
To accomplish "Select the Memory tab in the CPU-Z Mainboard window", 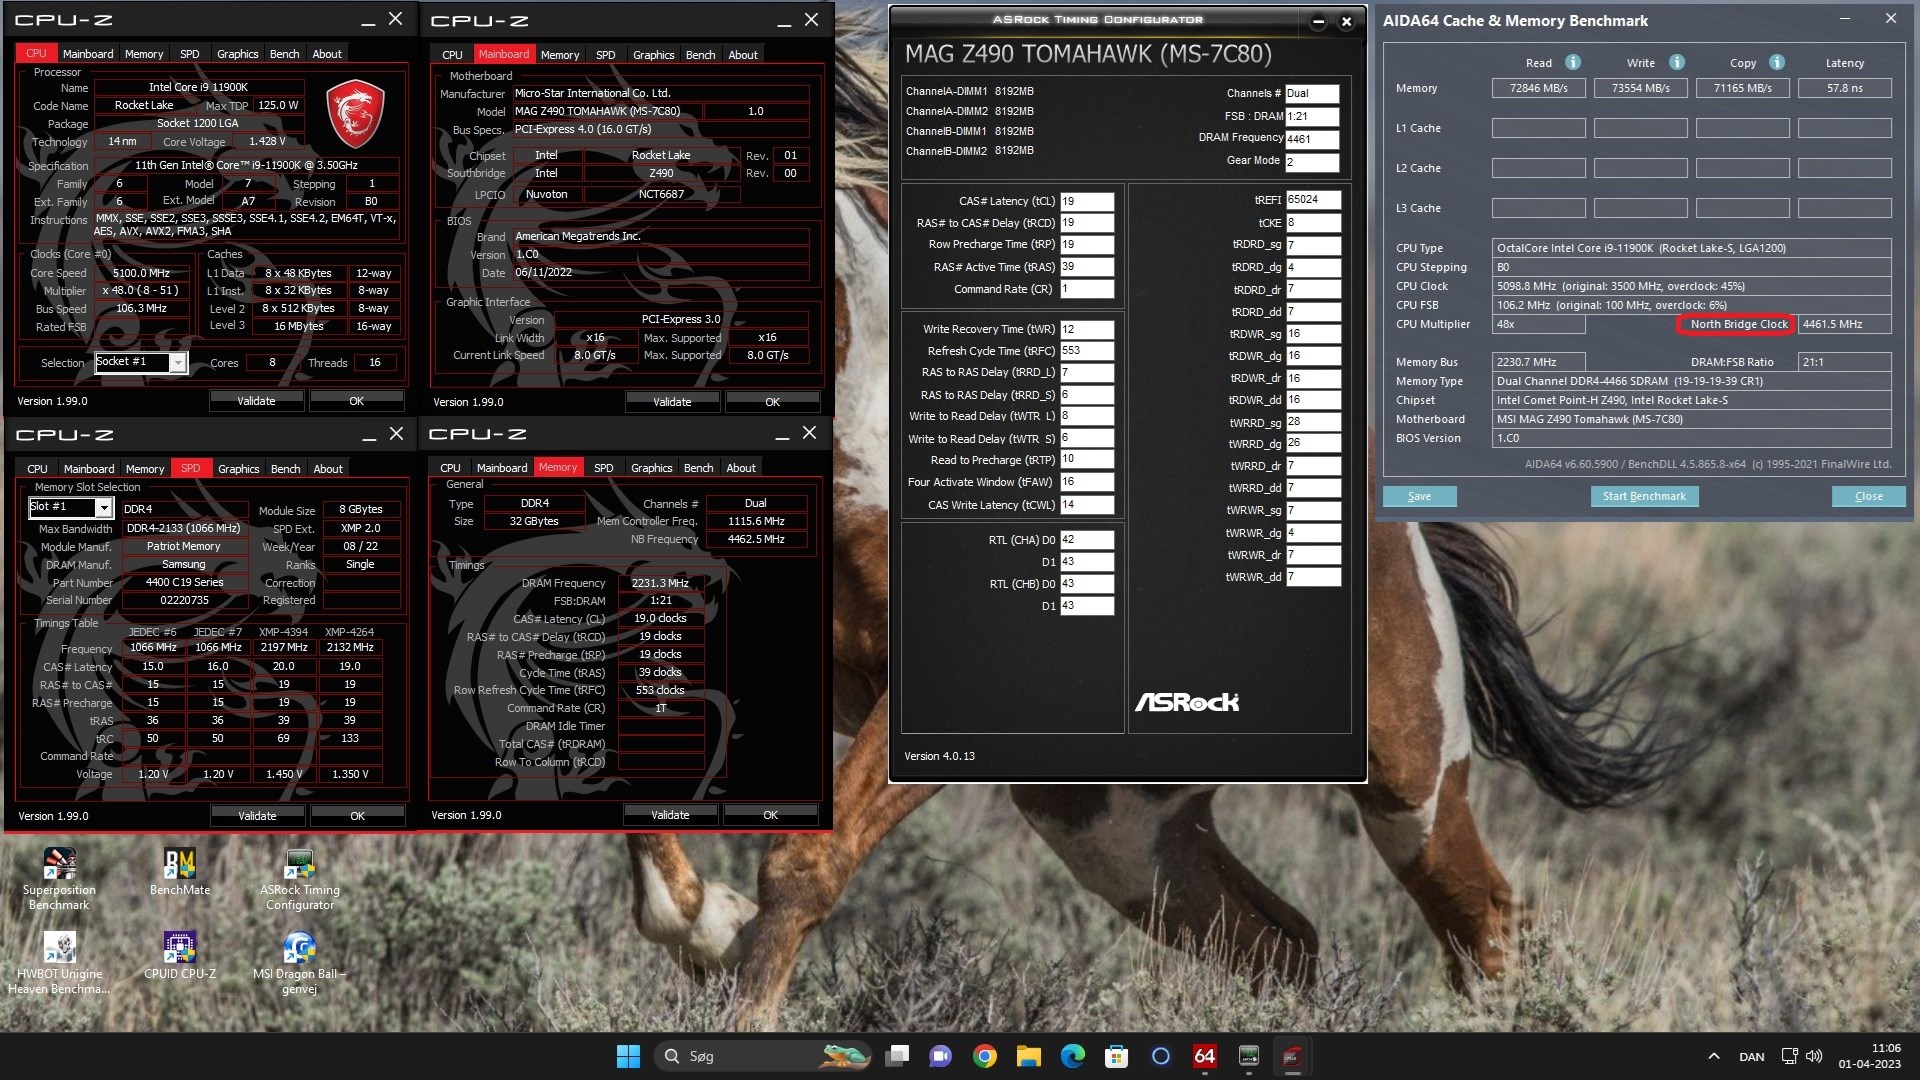I will pyautogui.click(x=559, y=55).
